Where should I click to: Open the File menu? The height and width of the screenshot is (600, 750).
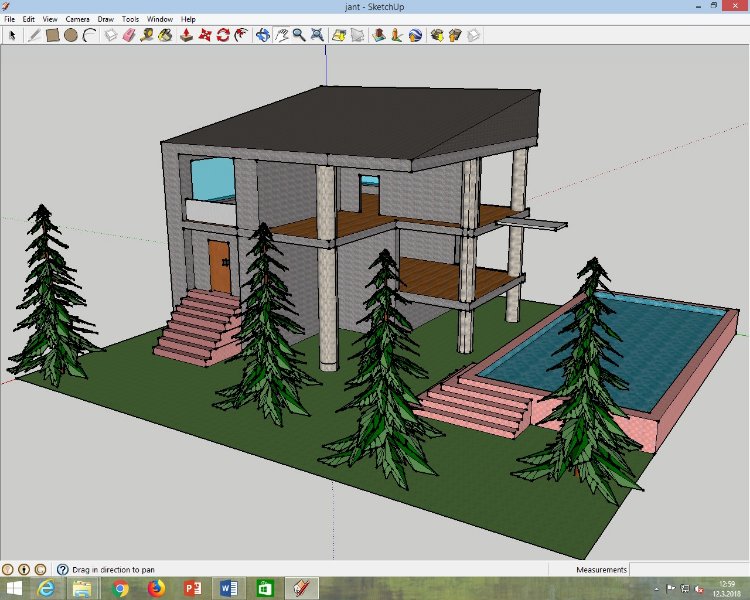click(x=10, y=19)
